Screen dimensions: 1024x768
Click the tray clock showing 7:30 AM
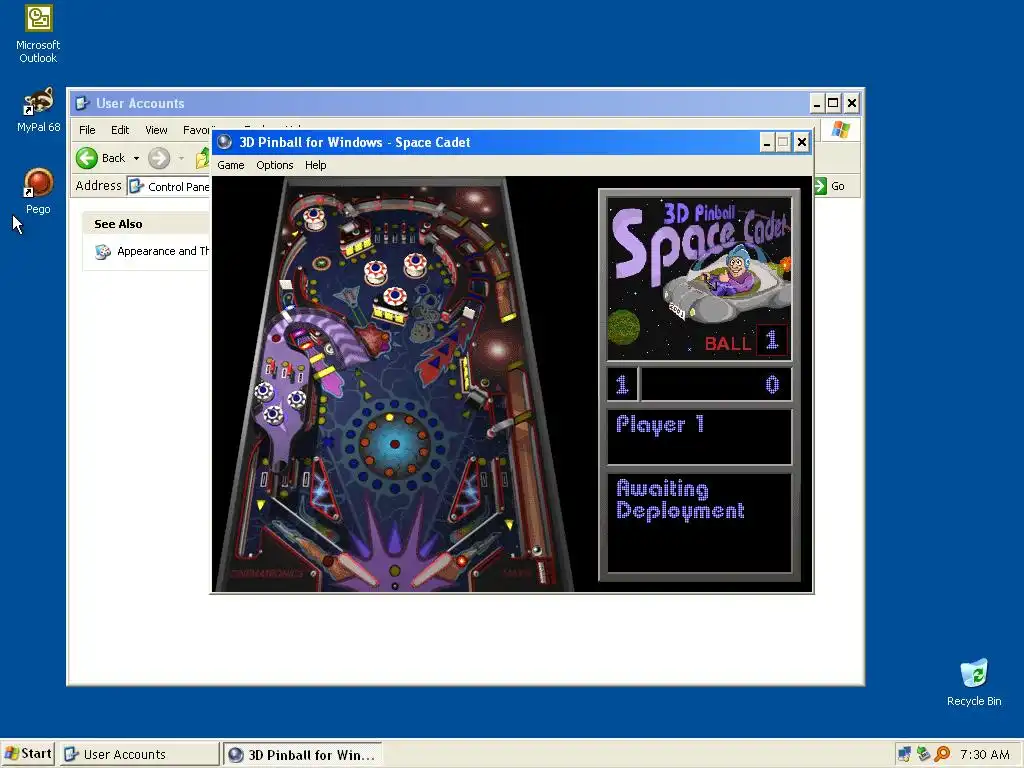click(985, 754)
